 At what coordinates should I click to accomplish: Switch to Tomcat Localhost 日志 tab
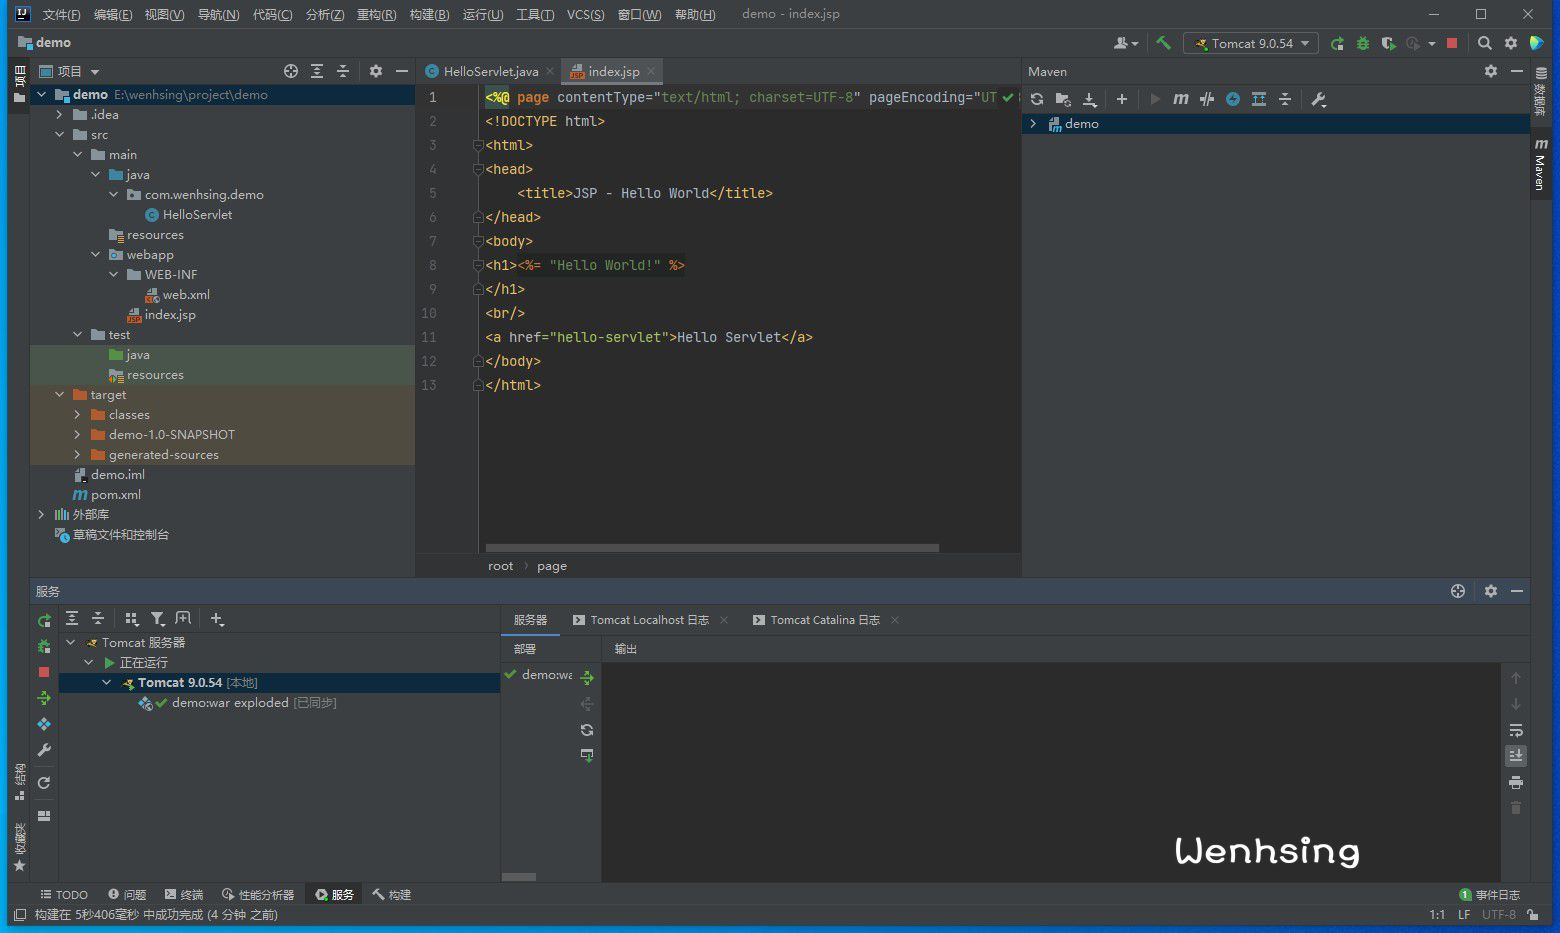tap(649, 620)
